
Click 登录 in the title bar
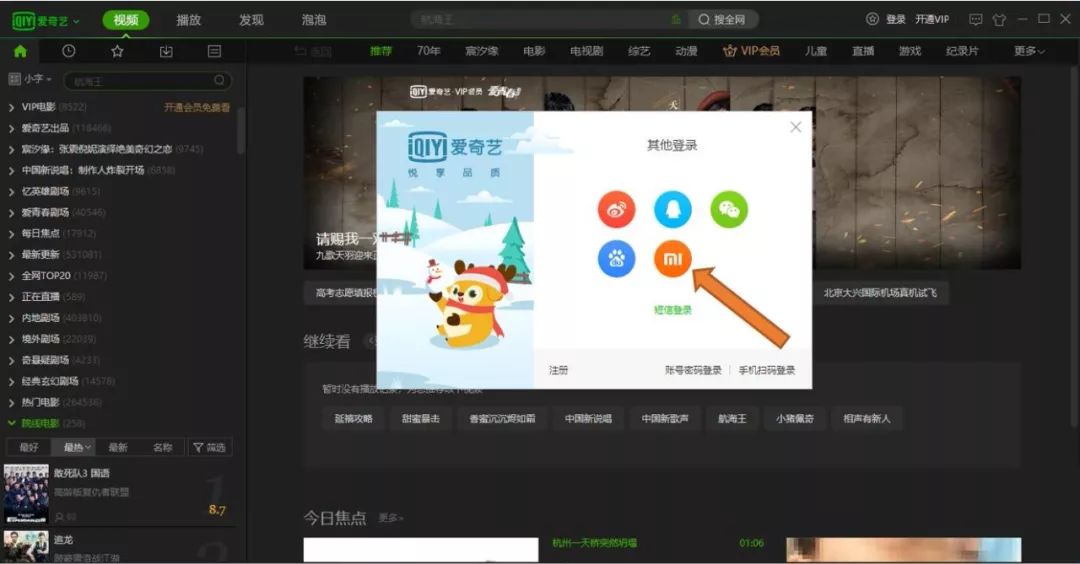pos(895,19)
